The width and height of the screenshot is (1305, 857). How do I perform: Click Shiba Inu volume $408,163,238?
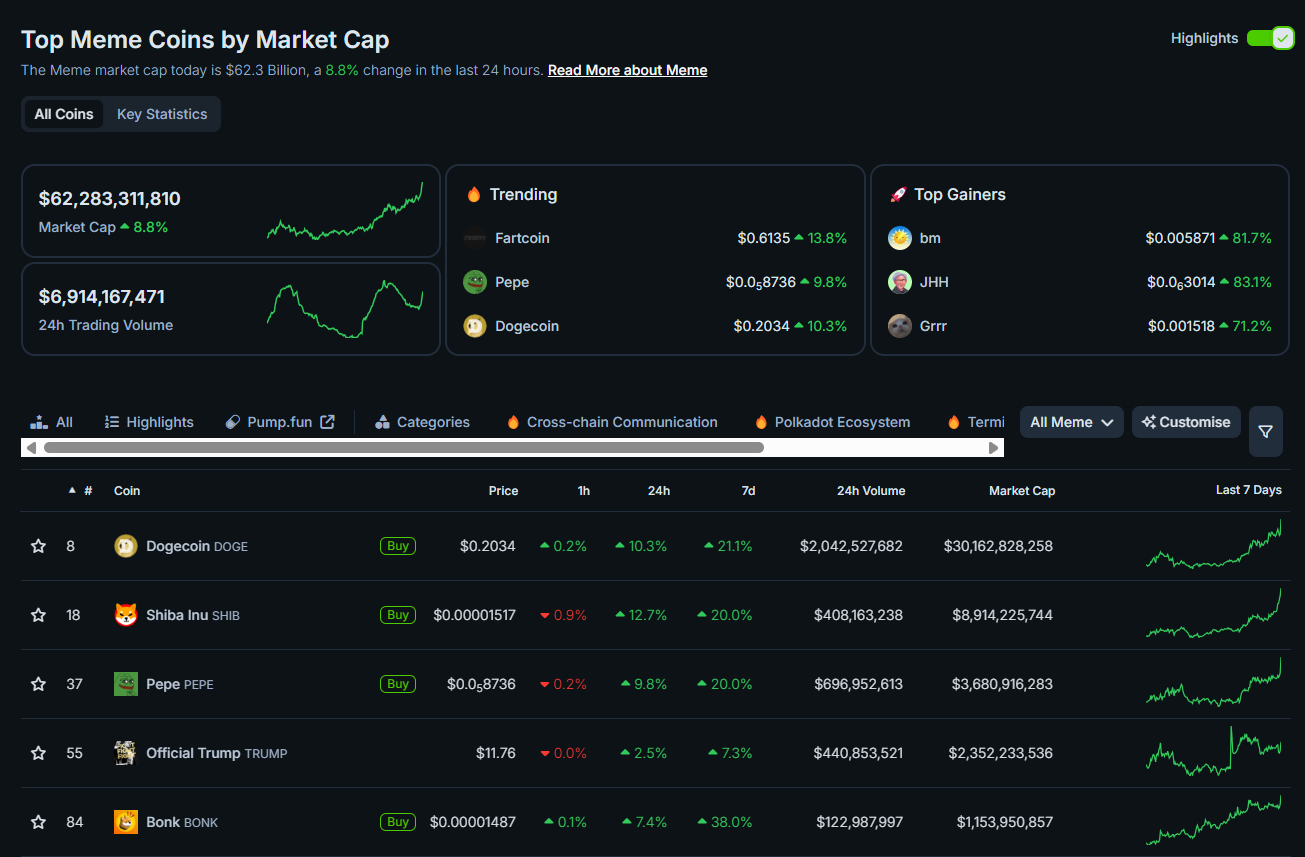(858, 615)
